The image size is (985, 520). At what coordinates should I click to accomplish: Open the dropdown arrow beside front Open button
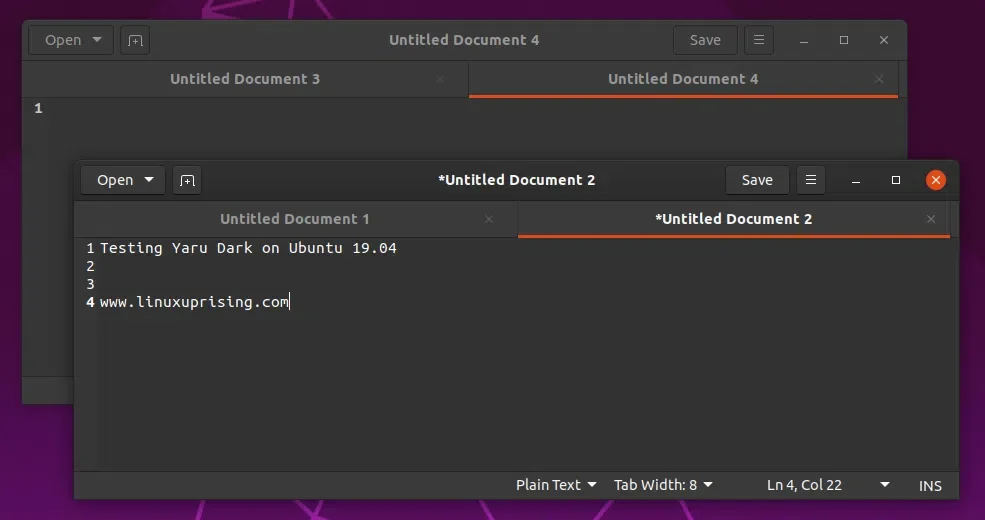pyautogui.click(x=149, y=180)
